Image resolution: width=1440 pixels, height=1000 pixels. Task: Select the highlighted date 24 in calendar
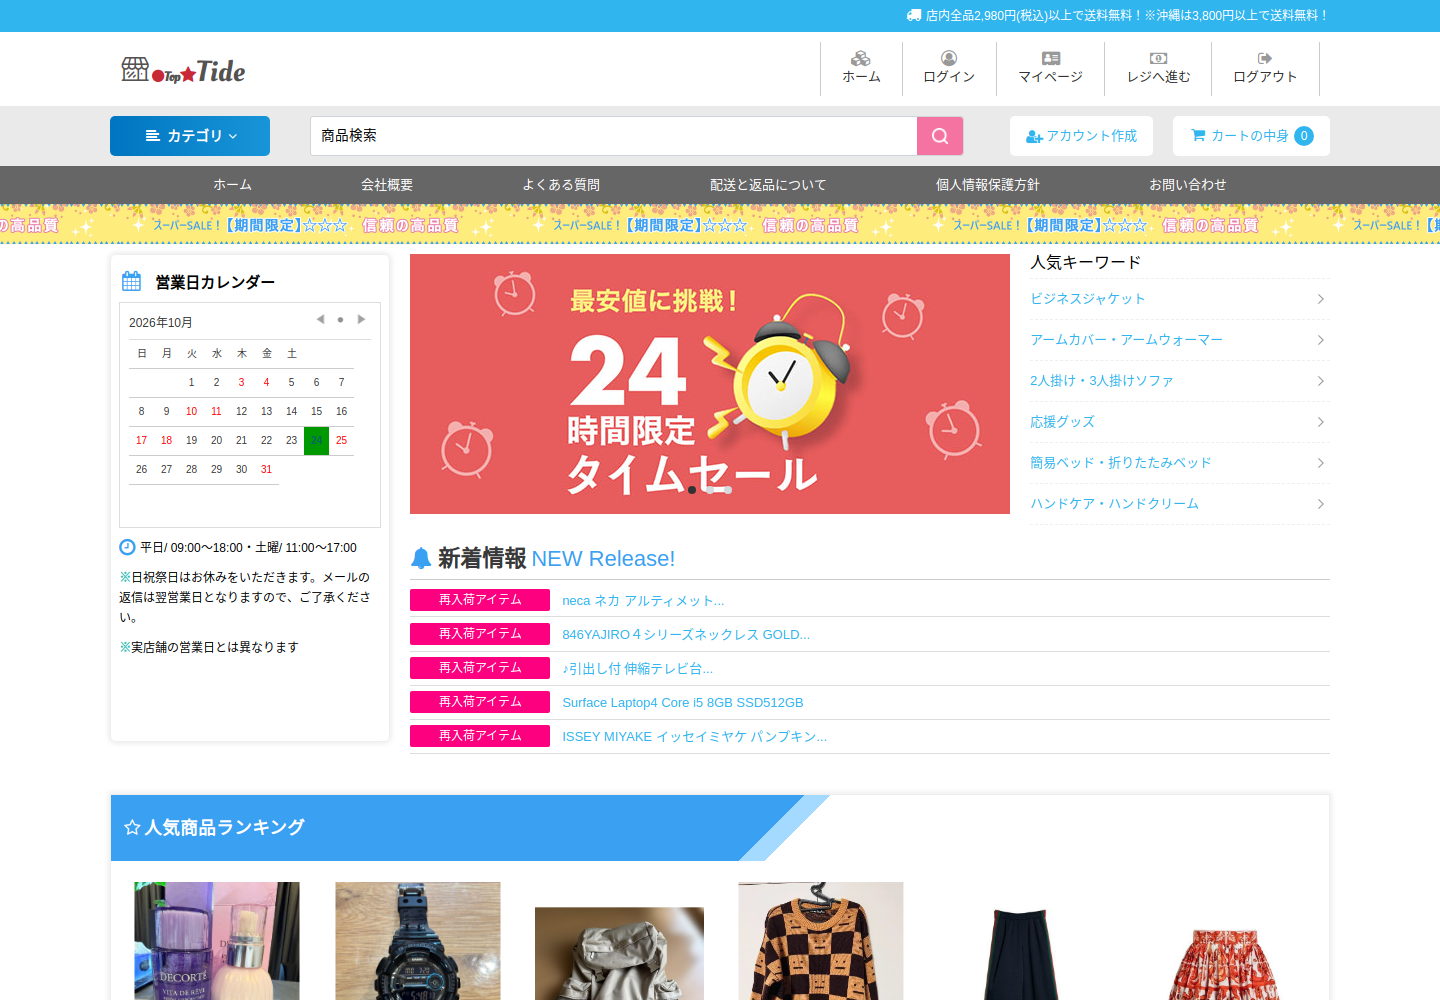(x=316, y=440)
